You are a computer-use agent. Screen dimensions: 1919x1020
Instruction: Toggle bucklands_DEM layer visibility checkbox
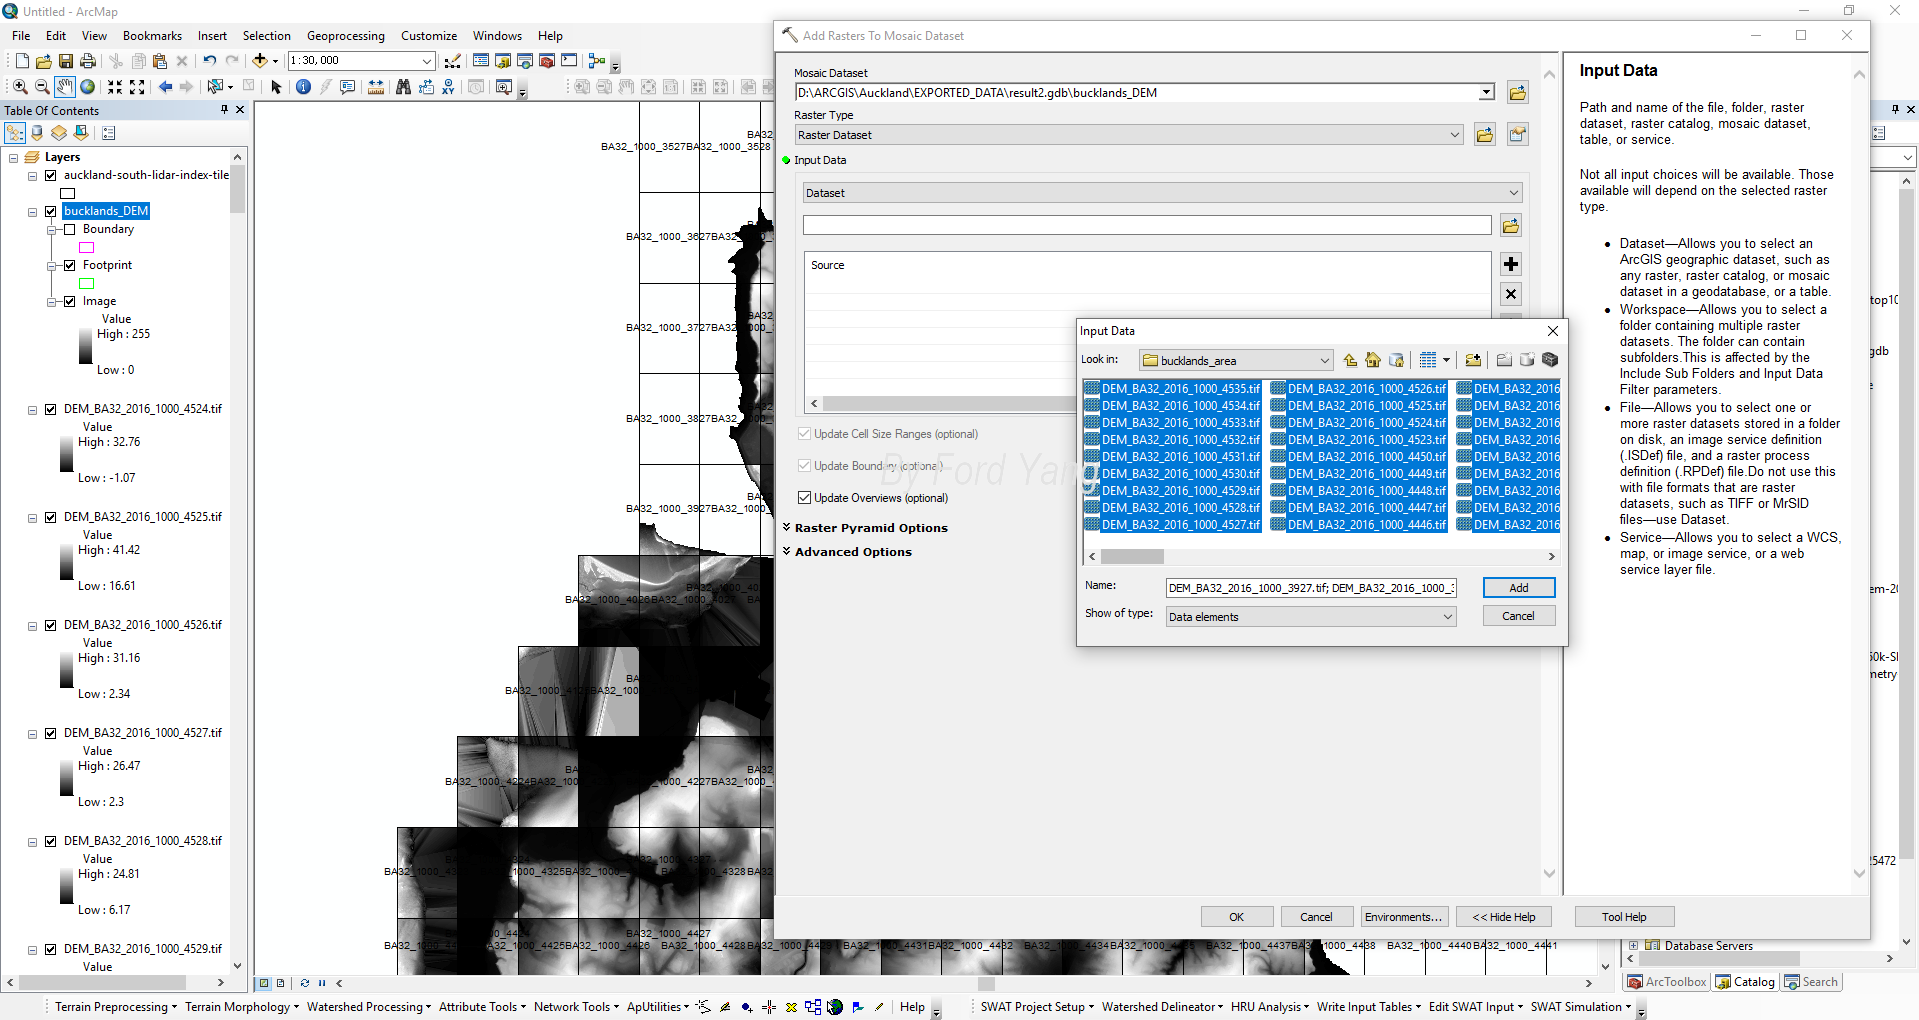pos(51,211)
